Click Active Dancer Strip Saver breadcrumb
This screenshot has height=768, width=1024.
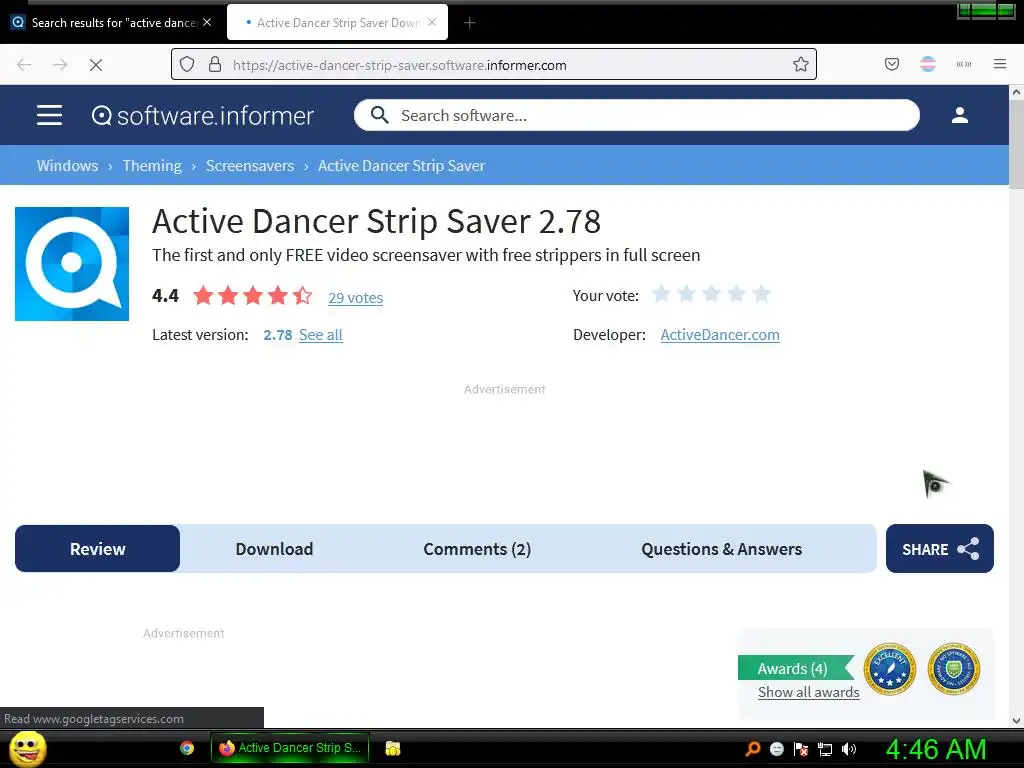(x=402, y=166)
